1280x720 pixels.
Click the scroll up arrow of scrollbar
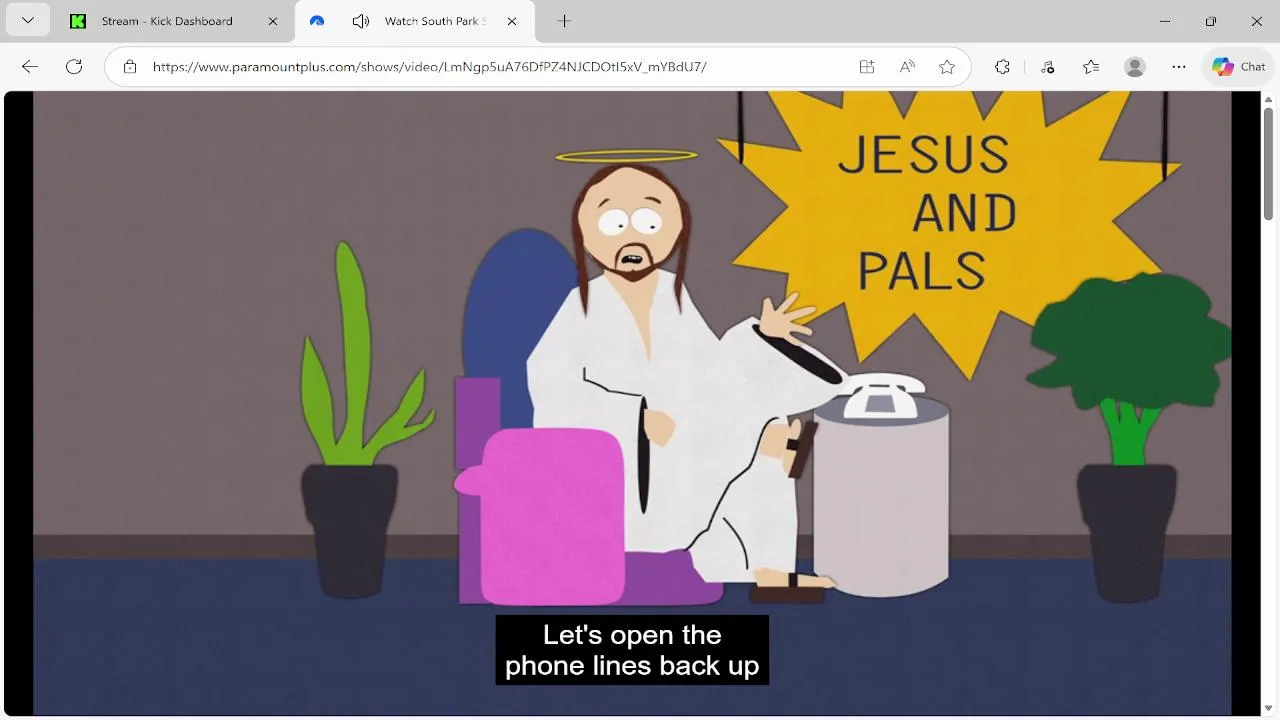pyautogui.click(x=1269, y=98)
